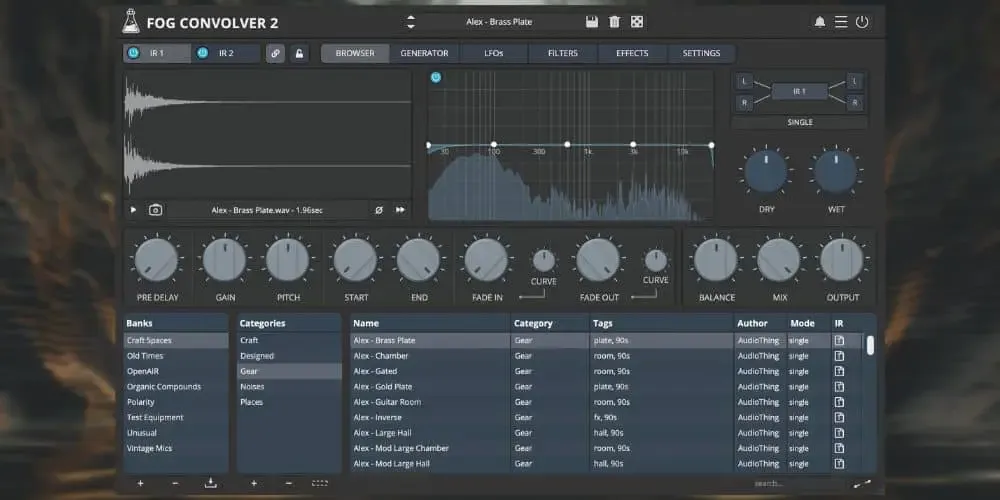Viewport: 1000px width, 500px height.
Task: Toggle IR 1 power button
Action: (x=133, y=53)
